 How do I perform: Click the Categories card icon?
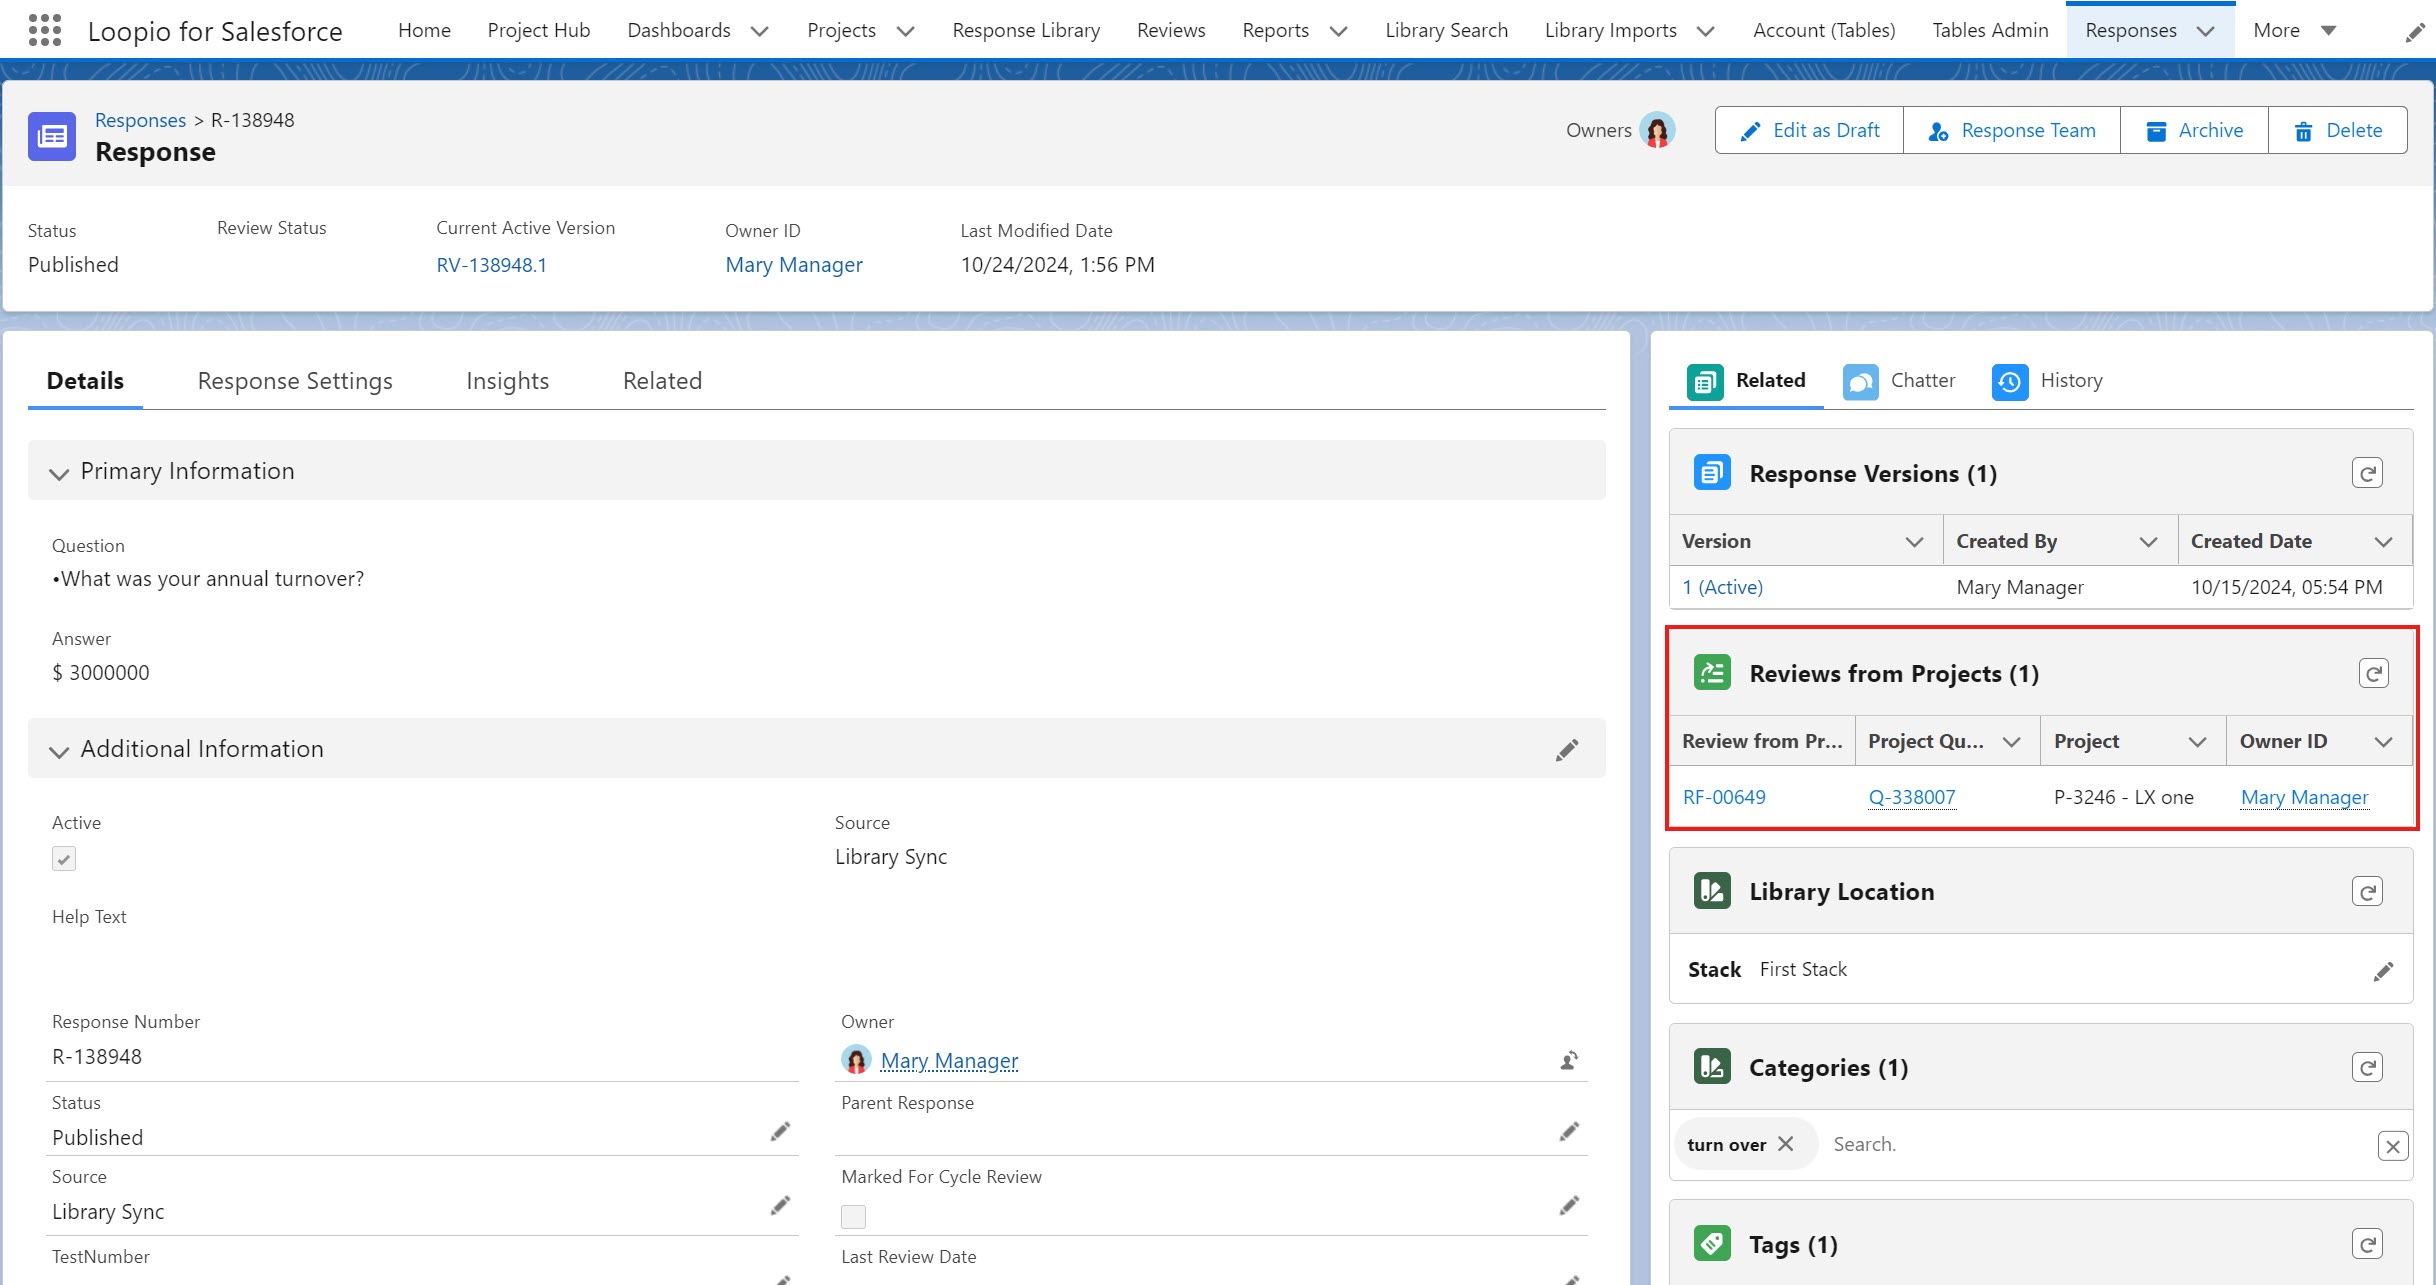[x=1712, y=1066]
